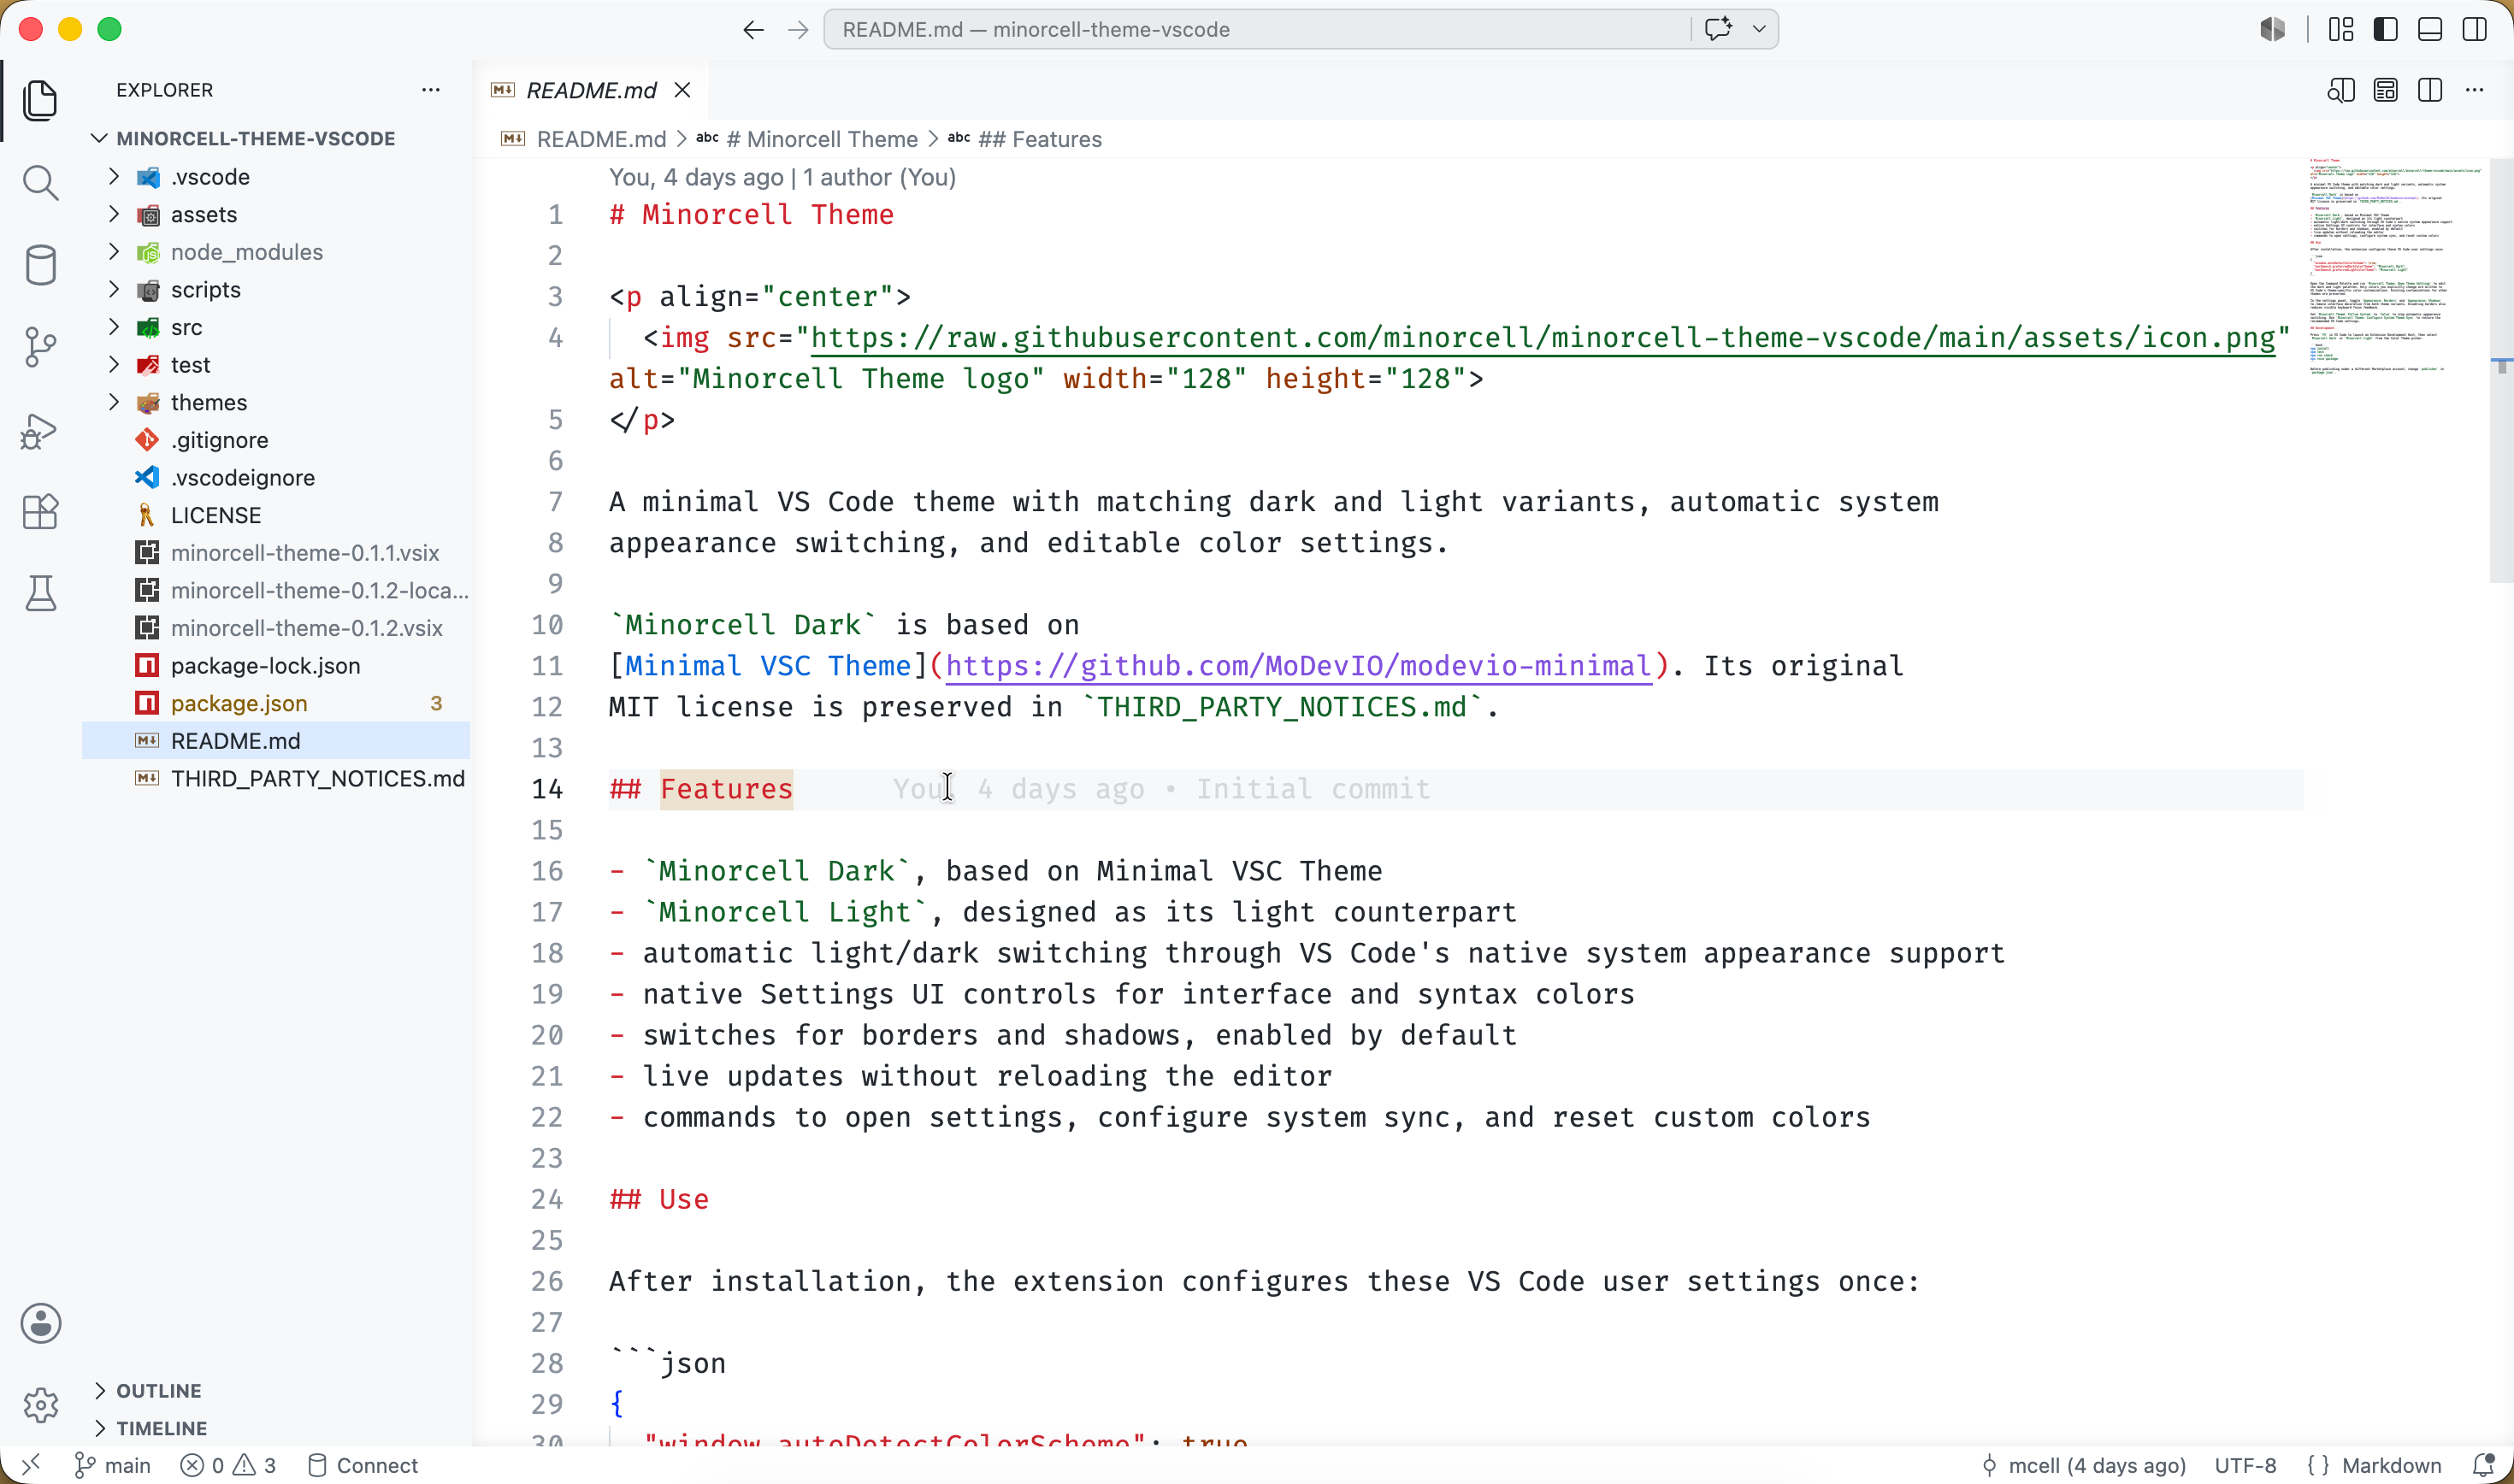Open package-lock.json in the explorer
The height and width of the screenshot is (1484, 2514).
click(x=276, y=666)
